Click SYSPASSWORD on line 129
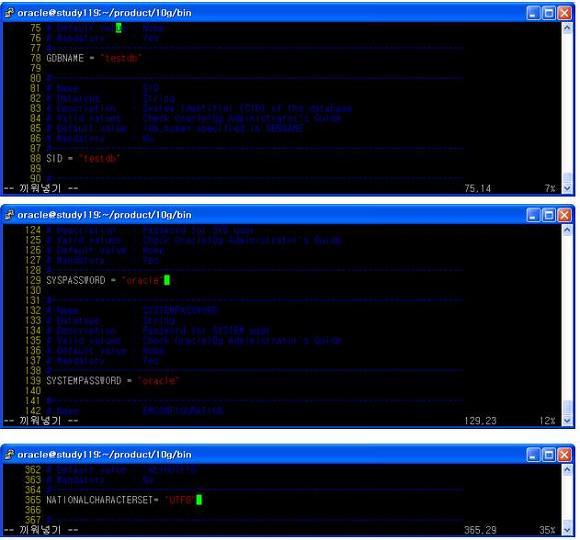The width and height of the screenshot is (580, 540). [75, 280]
